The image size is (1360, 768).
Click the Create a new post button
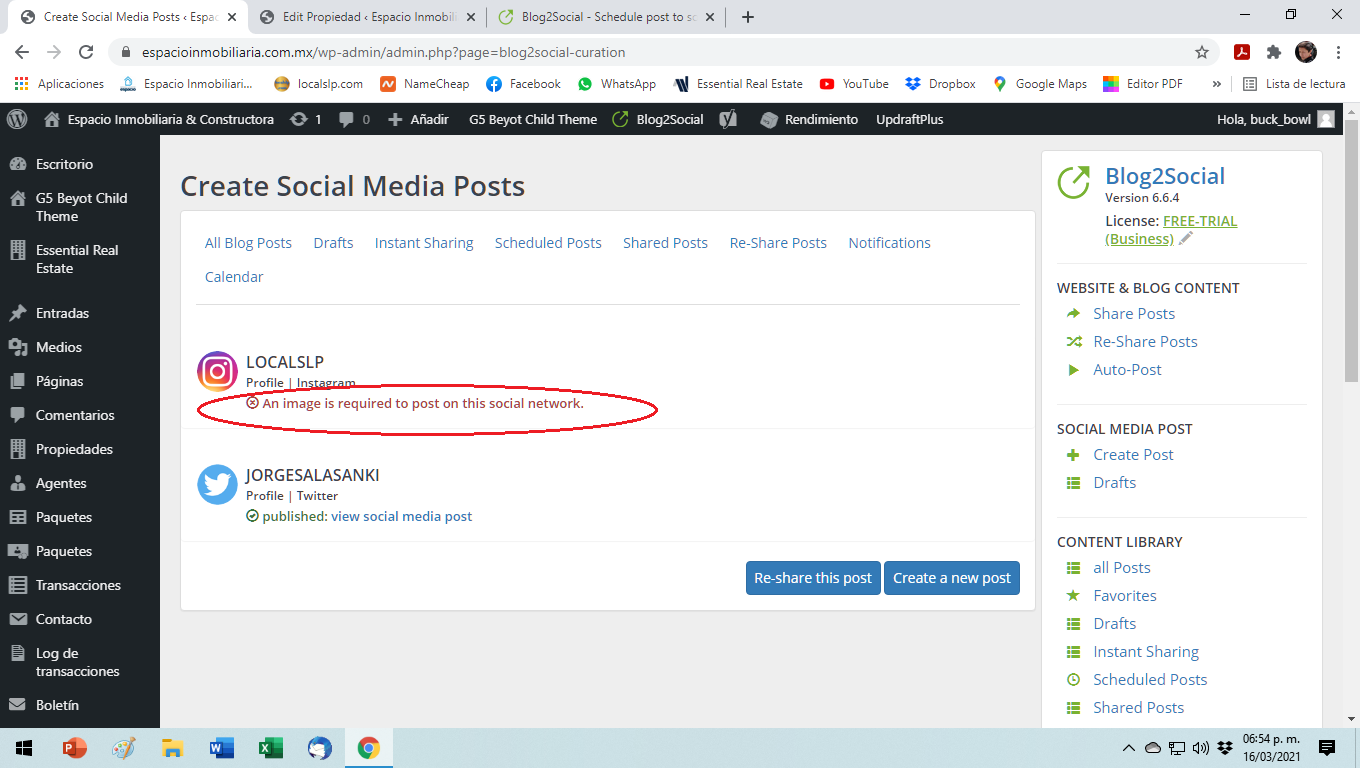click(x=952, y=578)
